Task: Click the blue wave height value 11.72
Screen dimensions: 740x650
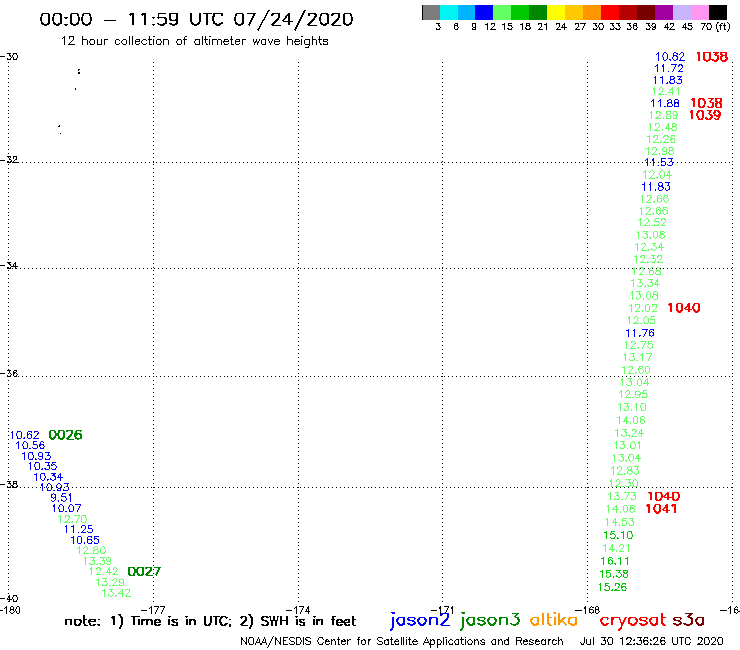Action: pyautogui.click(x=668, y=68)
